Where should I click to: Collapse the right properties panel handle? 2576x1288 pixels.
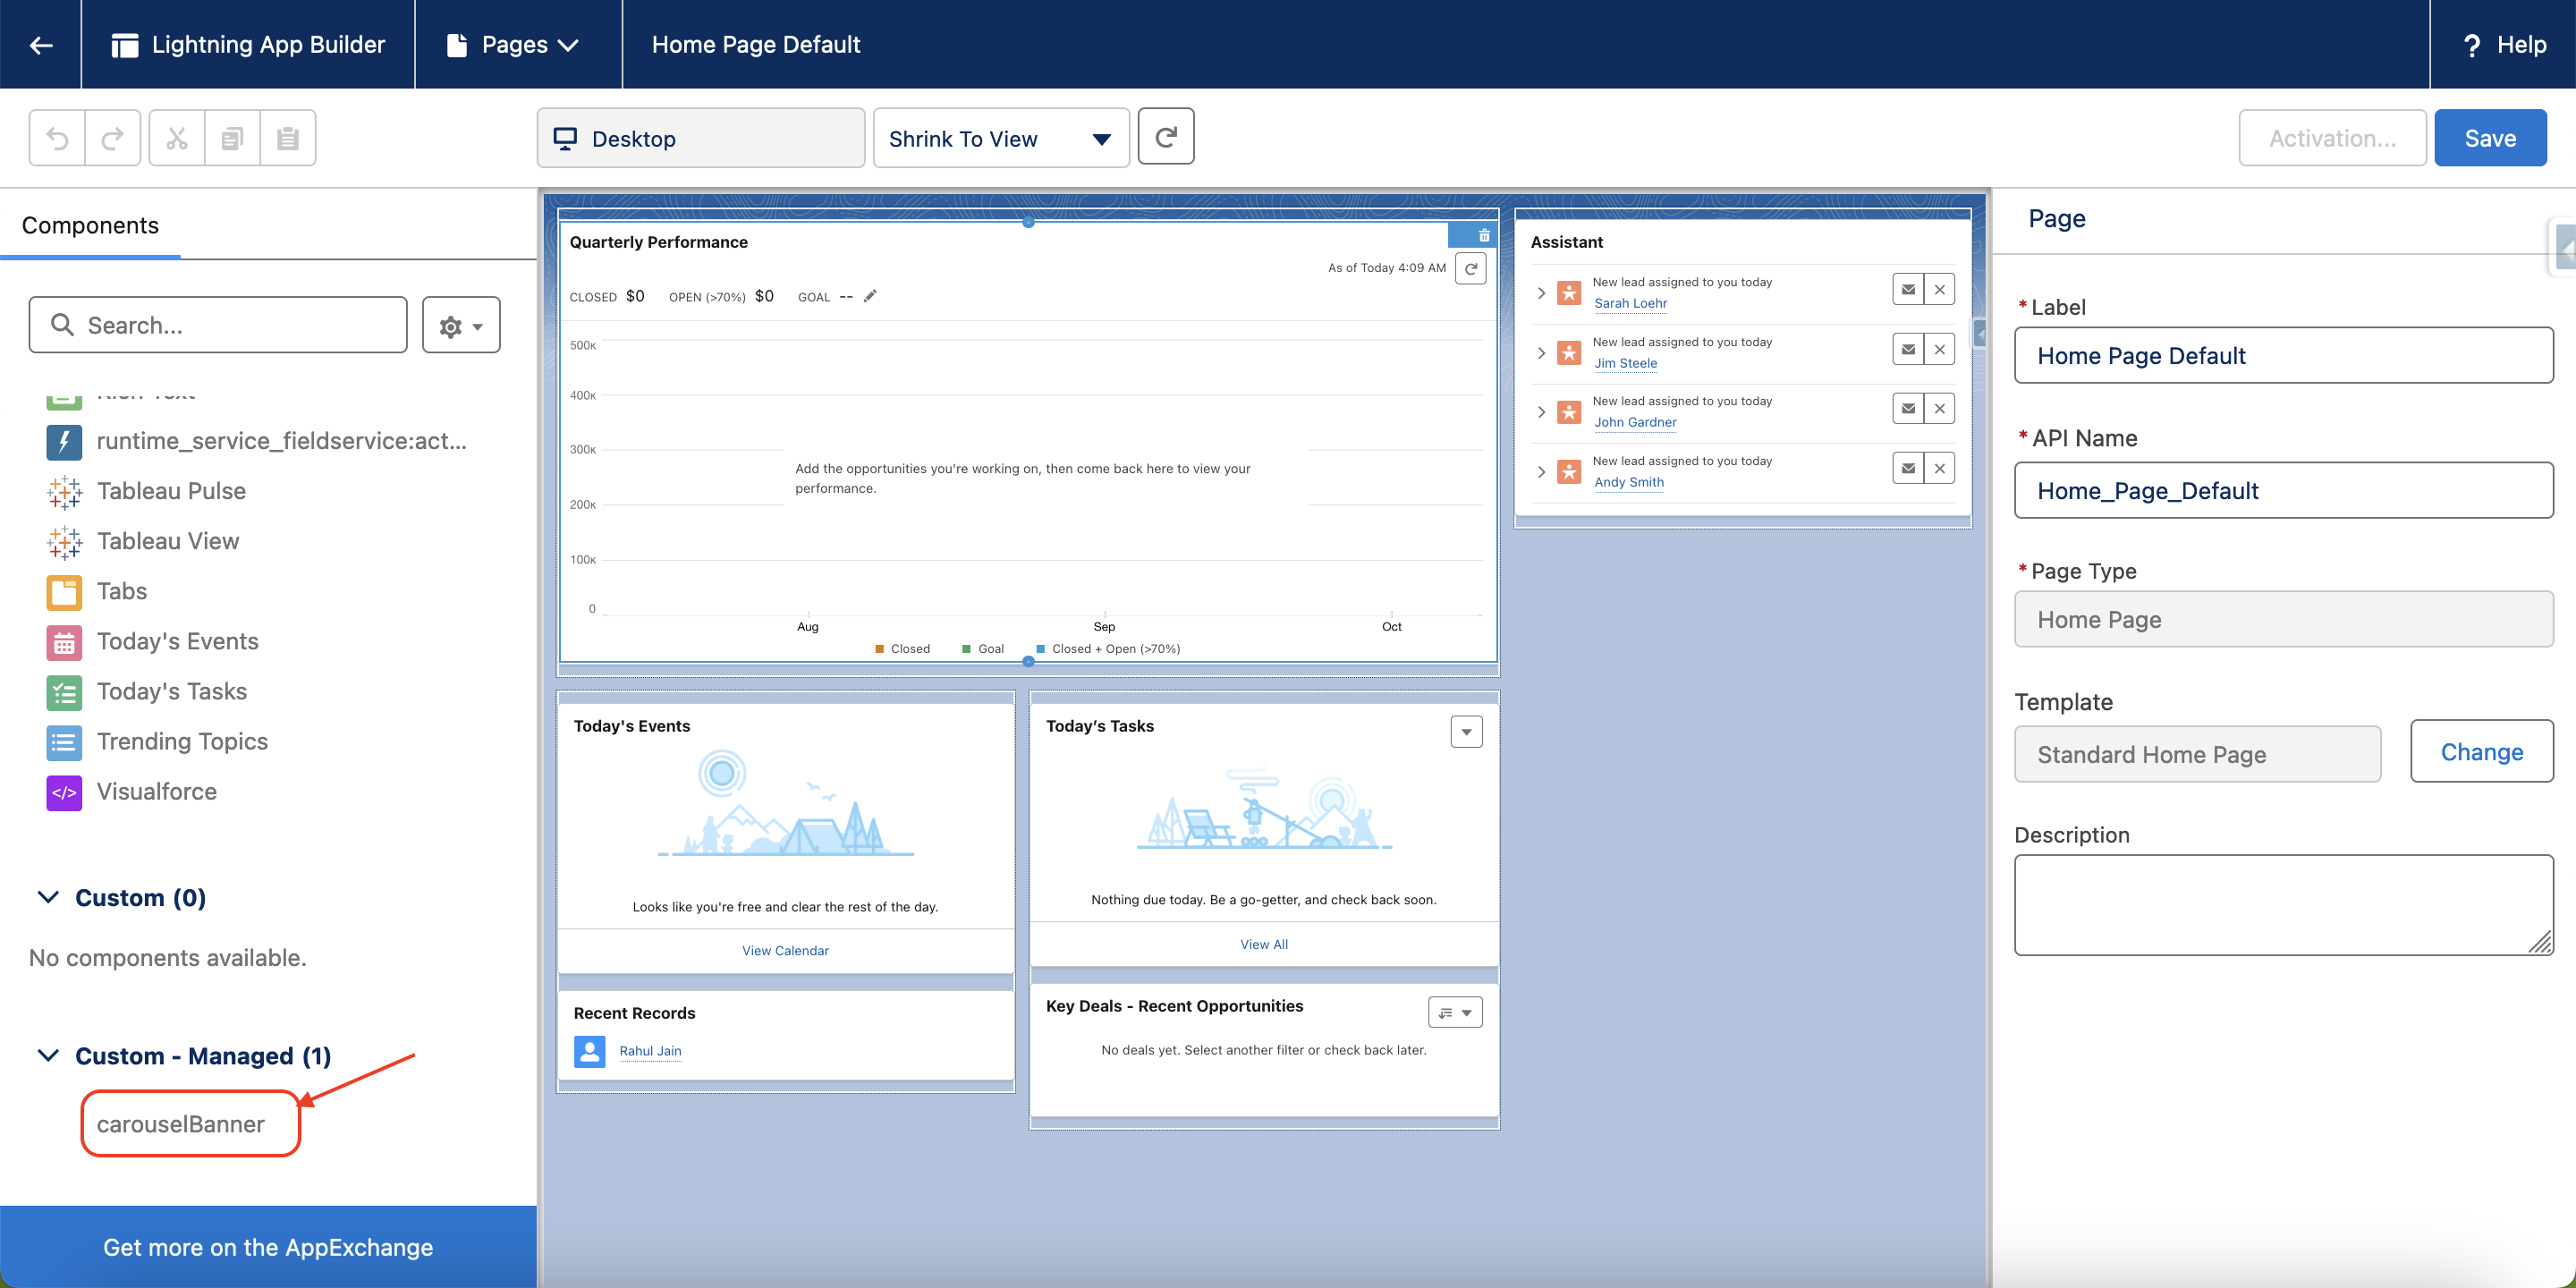click(2565, 247)
